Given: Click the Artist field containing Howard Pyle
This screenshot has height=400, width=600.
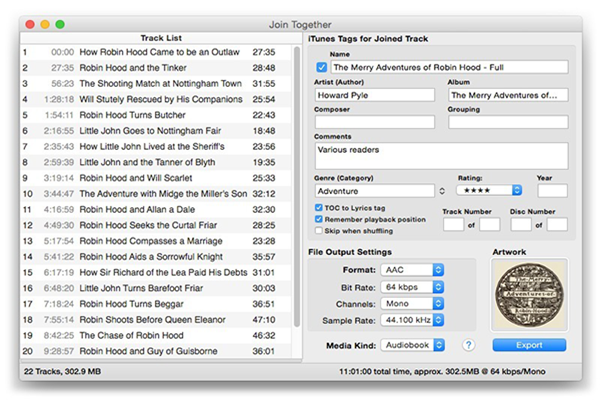Looking at the screenshot, I should point(374,95).
